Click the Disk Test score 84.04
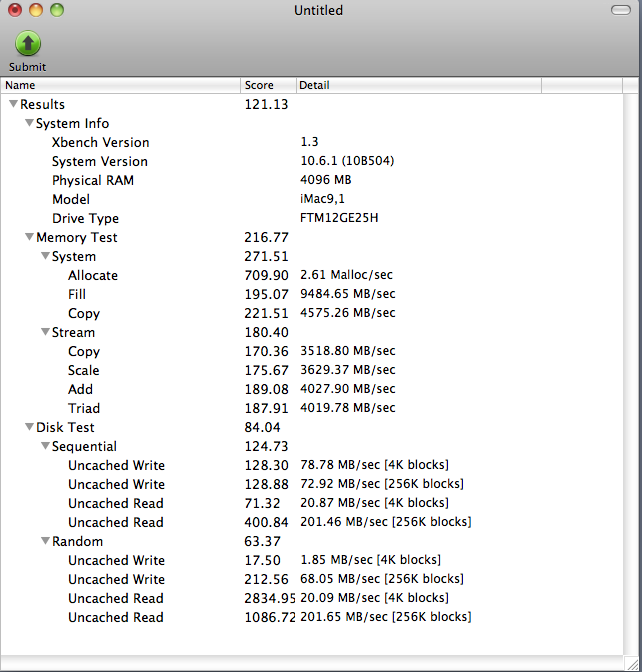 click(x=262, y=427)
